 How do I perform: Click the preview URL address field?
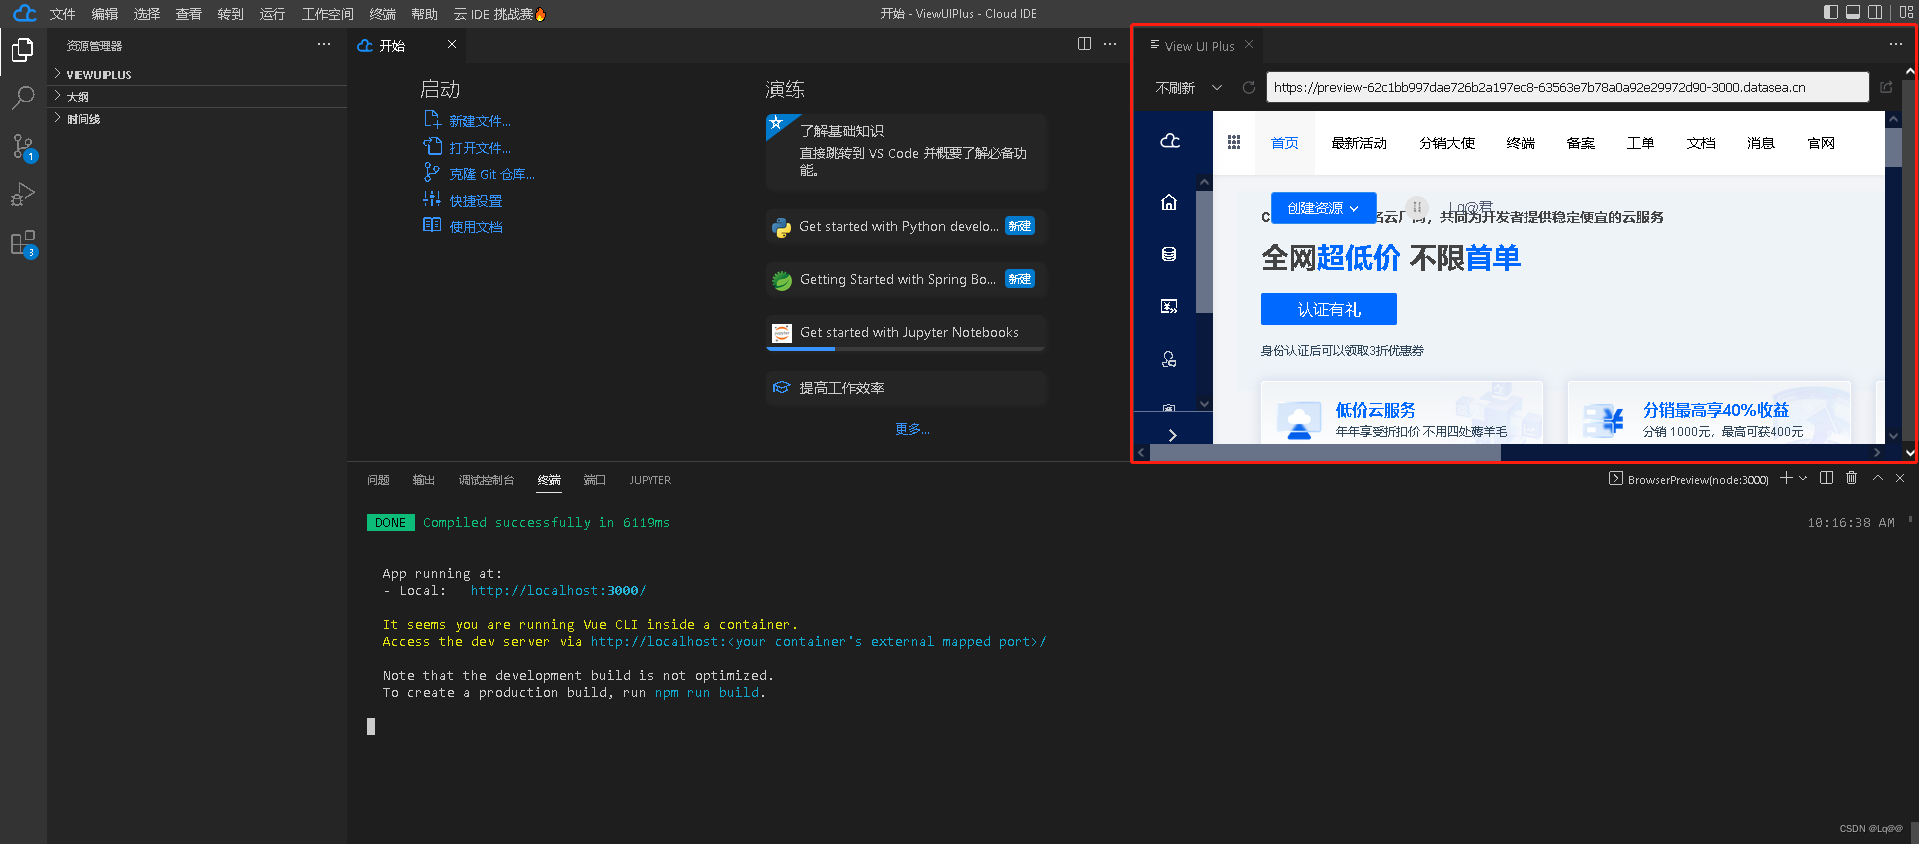[1566, 88]
